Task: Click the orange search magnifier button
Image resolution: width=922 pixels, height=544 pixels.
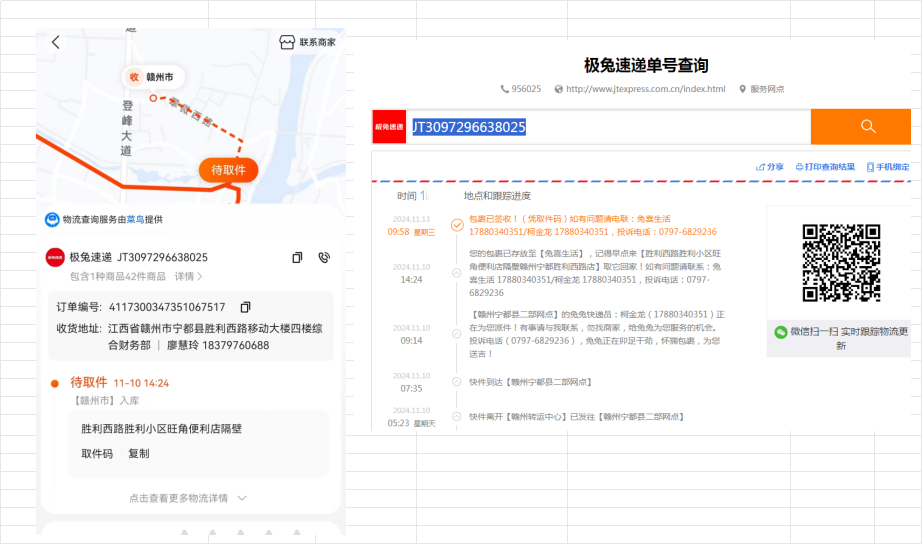Action: pyautogui.click(x=861, y=126)
